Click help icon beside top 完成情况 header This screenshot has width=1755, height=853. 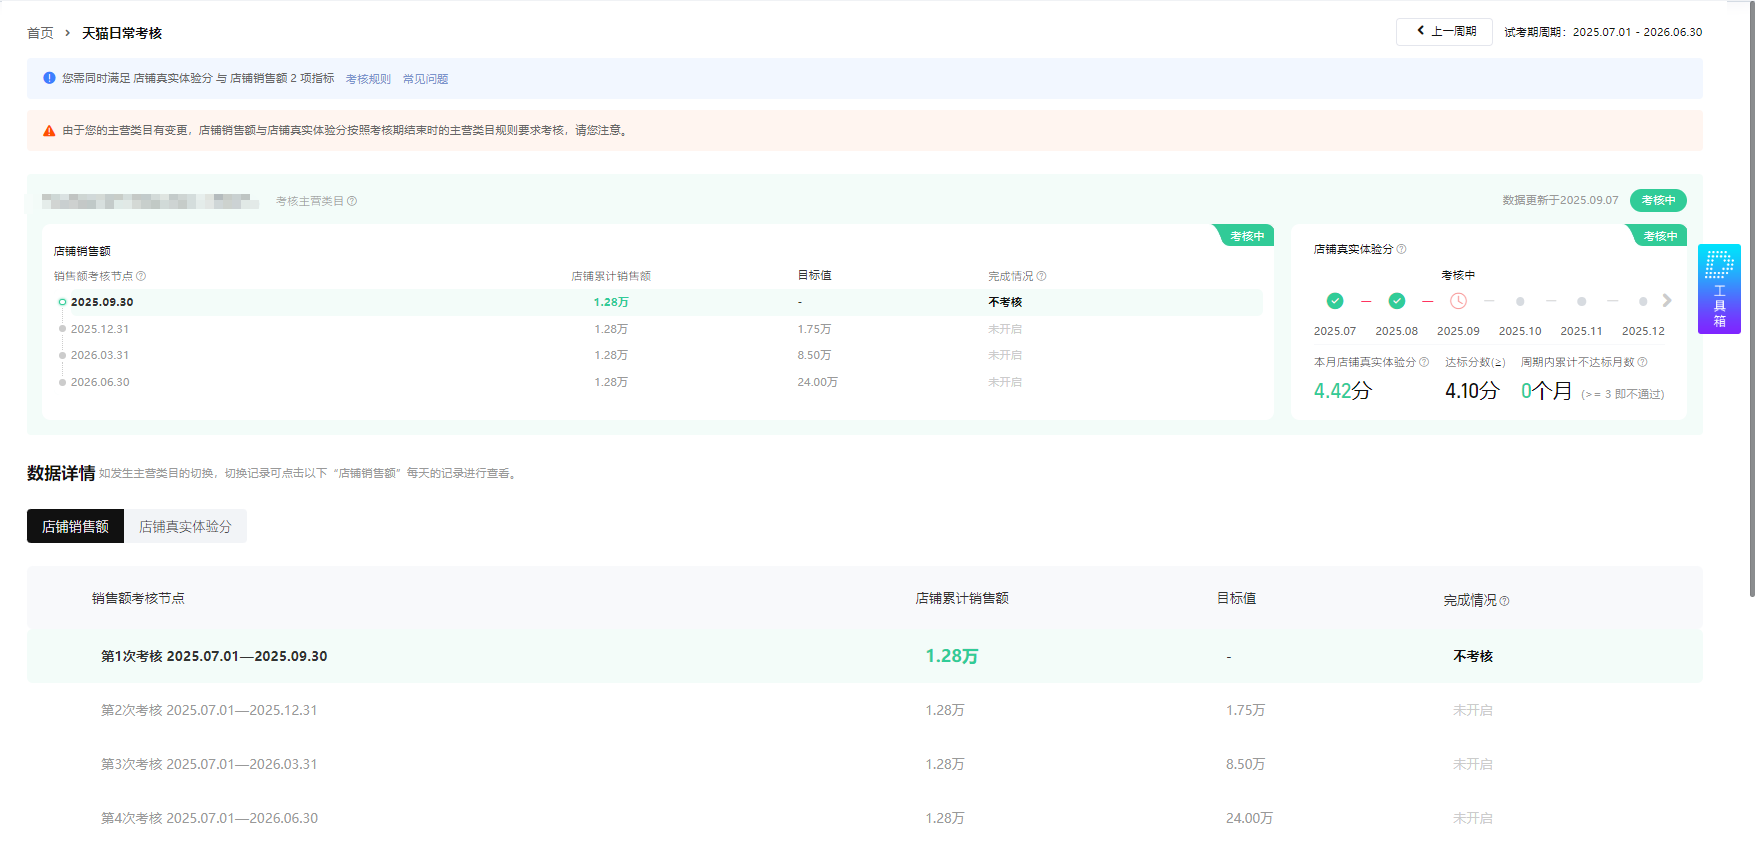tap(1042, 277)
